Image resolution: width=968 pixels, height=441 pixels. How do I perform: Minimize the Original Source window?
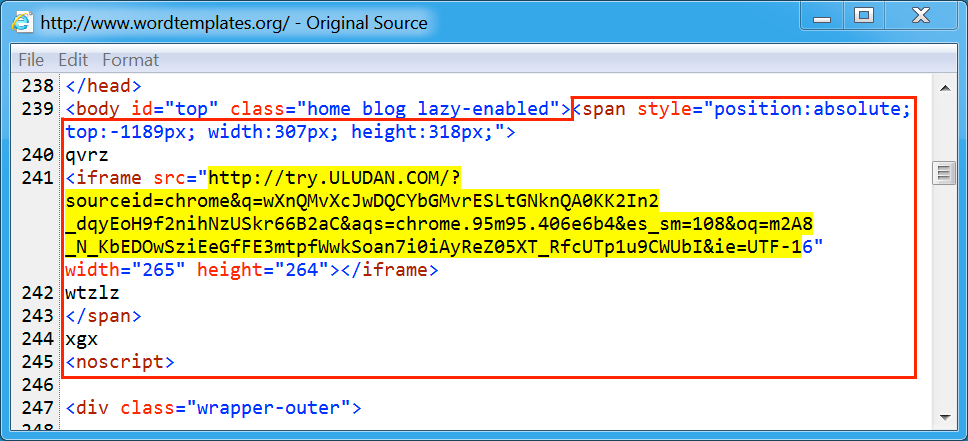(822, 16)
